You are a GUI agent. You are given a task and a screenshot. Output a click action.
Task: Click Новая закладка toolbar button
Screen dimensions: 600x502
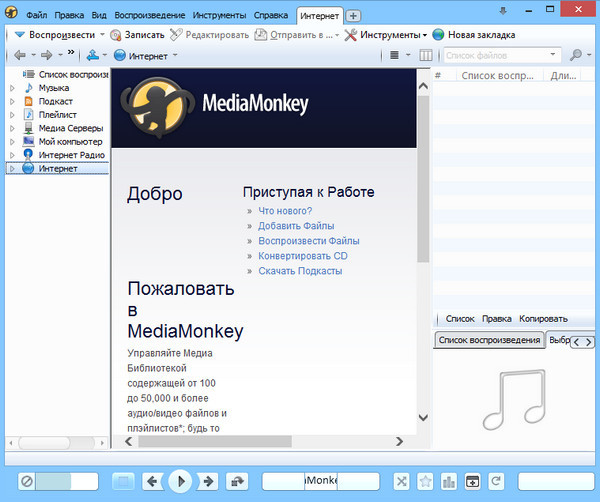481,35
